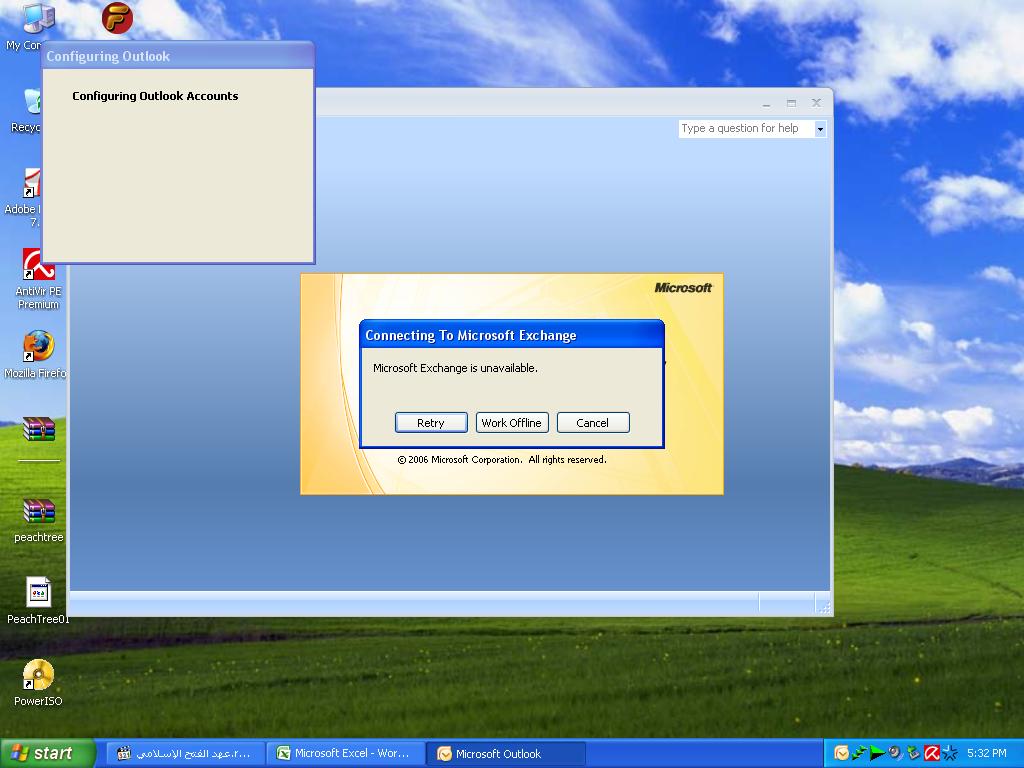Click the blue star-shaped tray icon
Screen dimensions: 1024x768
pyautogui.click(x=950, y=753)
